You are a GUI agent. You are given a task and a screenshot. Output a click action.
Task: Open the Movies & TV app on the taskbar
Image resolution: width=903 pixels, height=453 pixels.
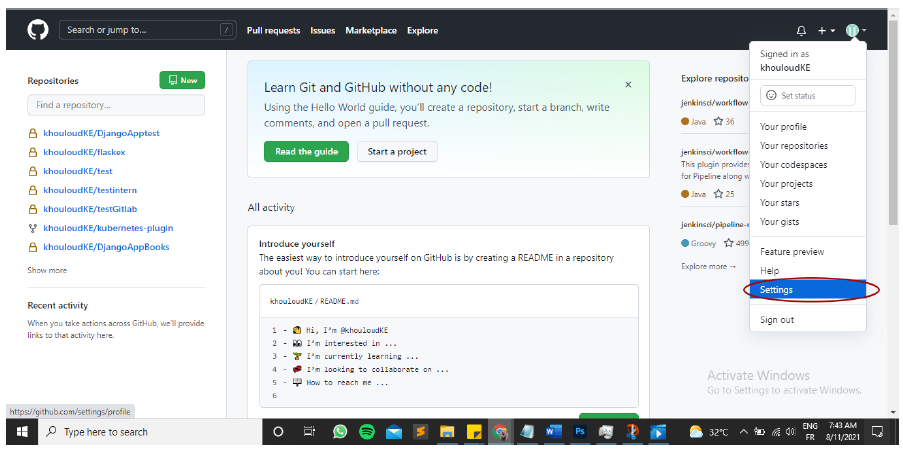tap(658, 432)
